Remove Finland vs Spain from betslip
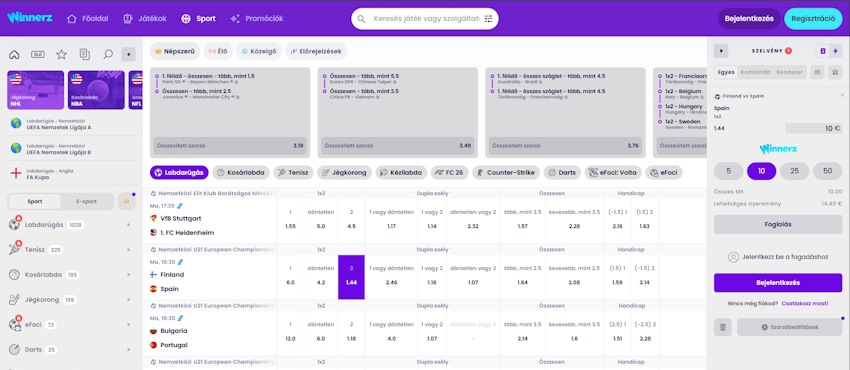The image size is (850, 370). 842,95
